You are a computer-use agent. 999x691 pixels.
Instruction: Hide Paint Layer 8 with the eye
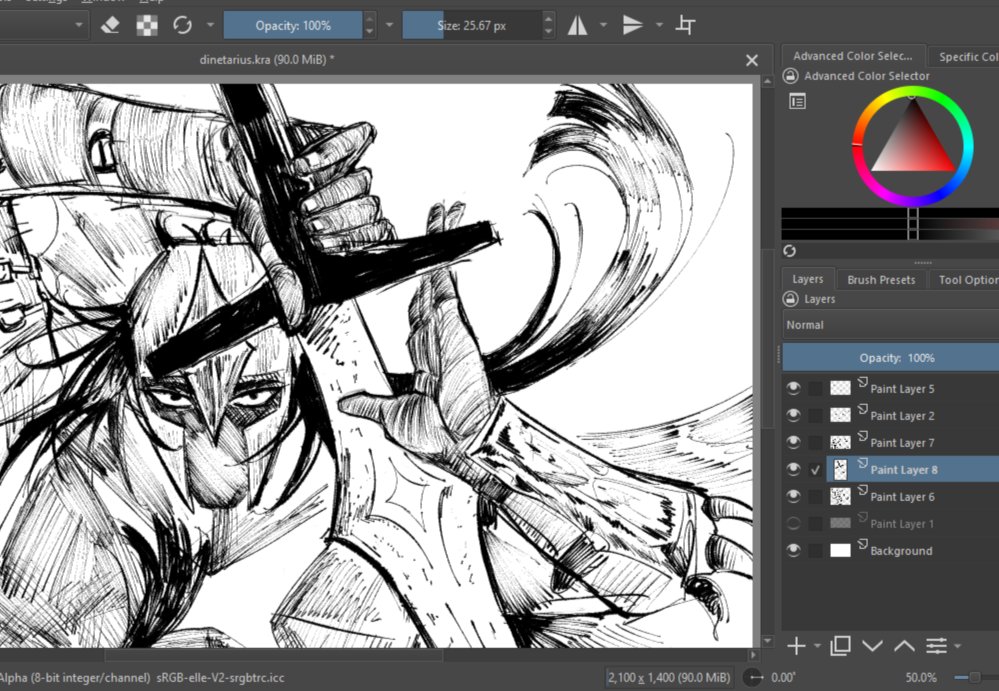coord(793,469)
